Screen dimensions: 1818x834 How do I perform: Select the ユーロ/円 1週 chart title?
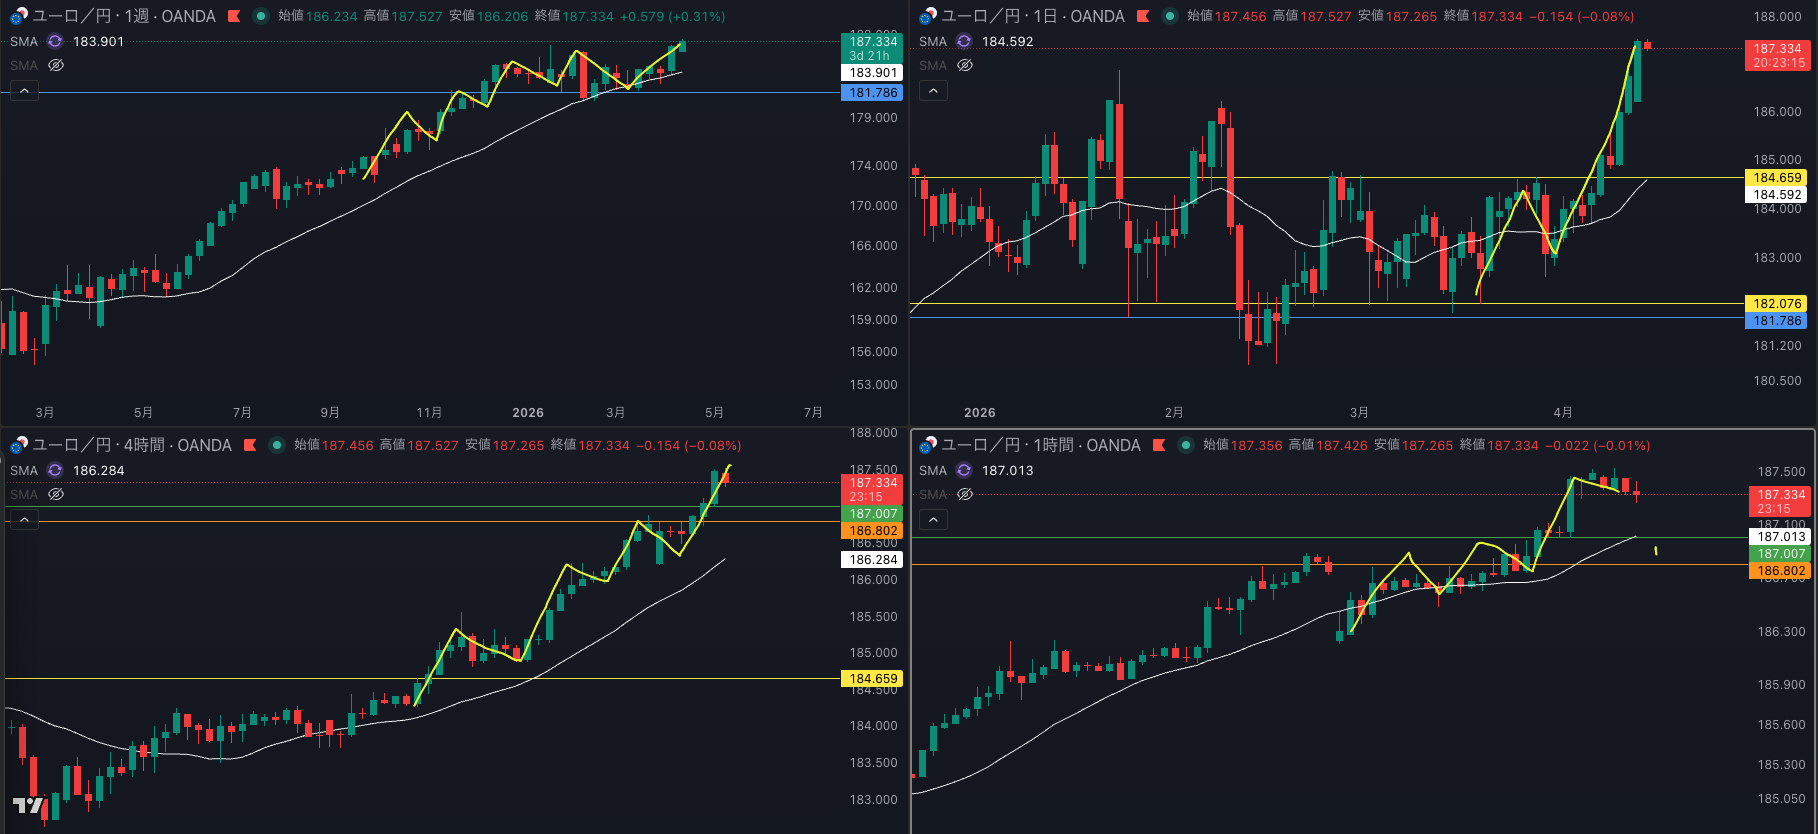pos(124,16)
